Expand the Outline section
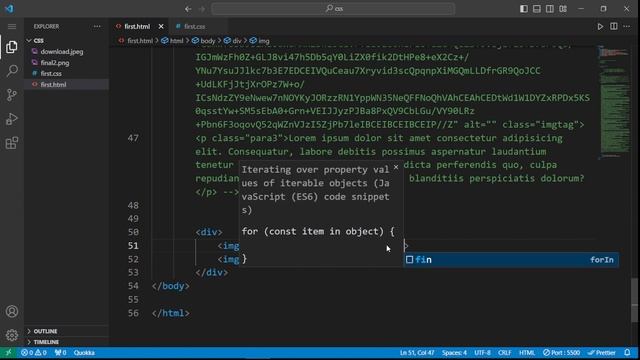 pos(45,331)
